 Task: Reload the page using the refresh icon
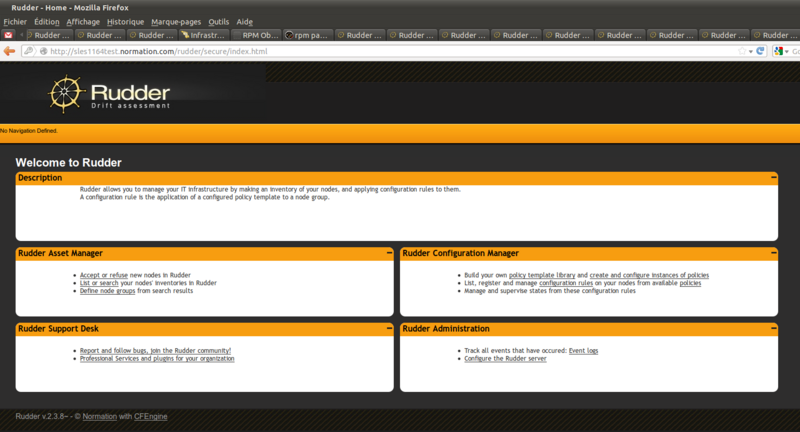760,51
